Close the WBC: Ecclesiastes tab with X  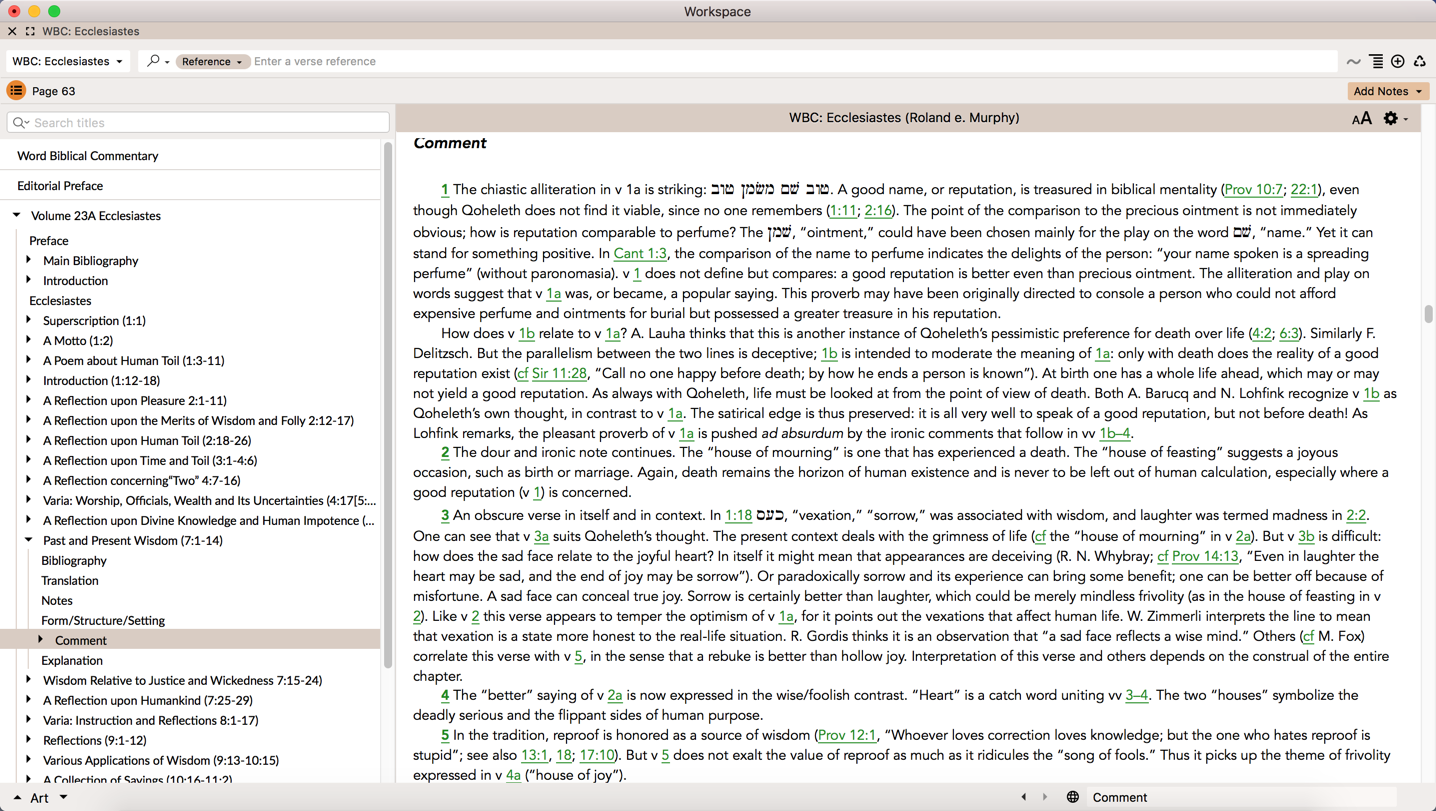[12, 31]
